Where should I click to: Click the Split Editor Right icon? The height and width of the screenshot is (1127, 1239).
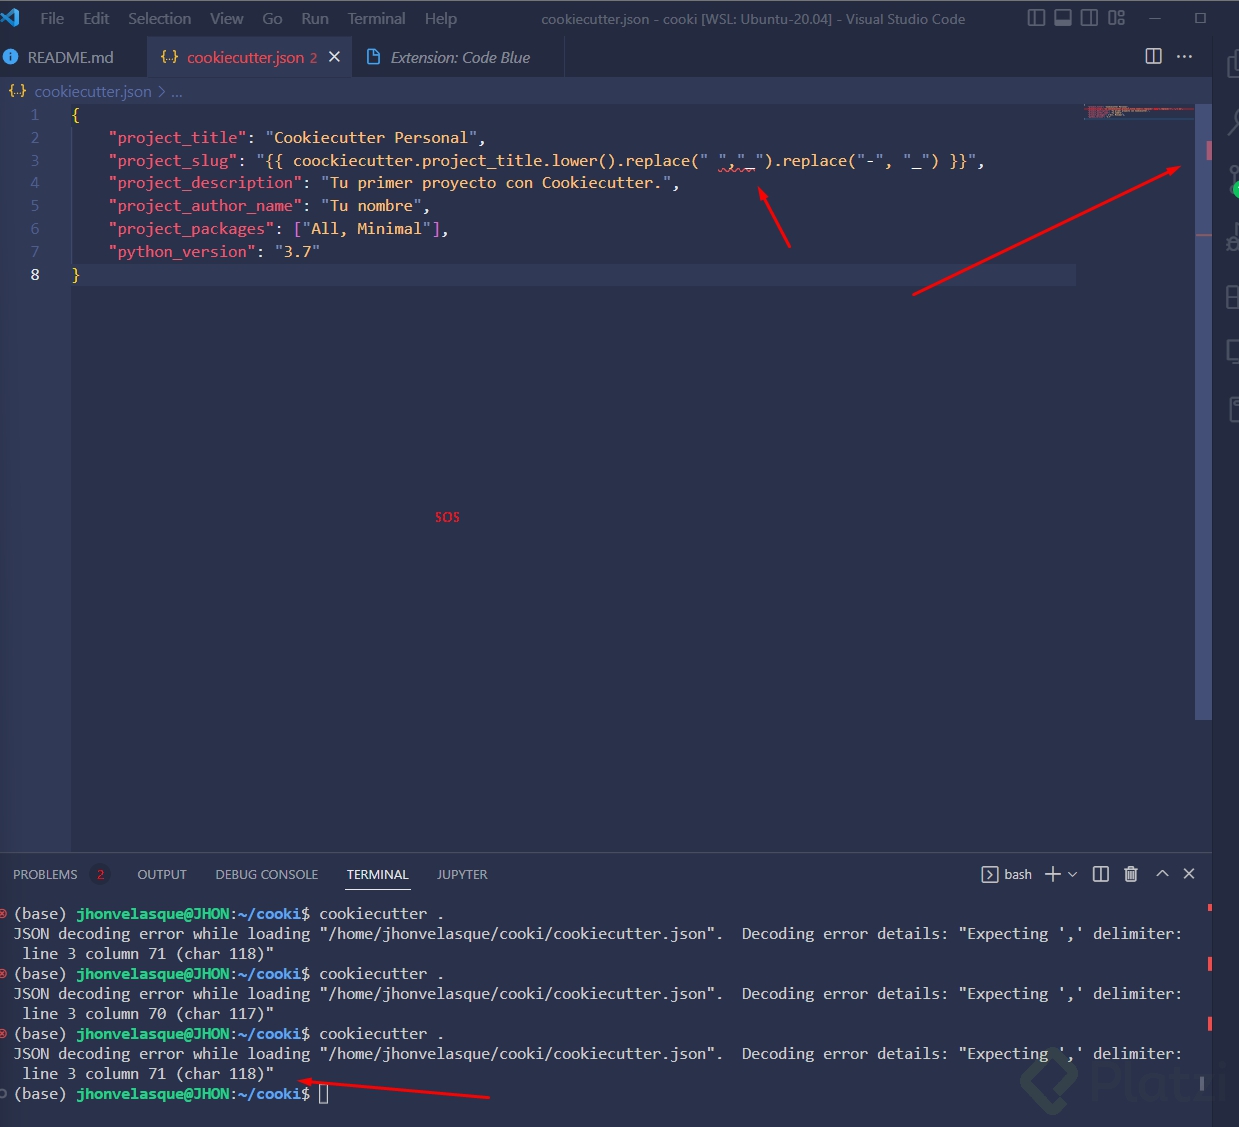pyautogui.click(x=1153, y=57)
